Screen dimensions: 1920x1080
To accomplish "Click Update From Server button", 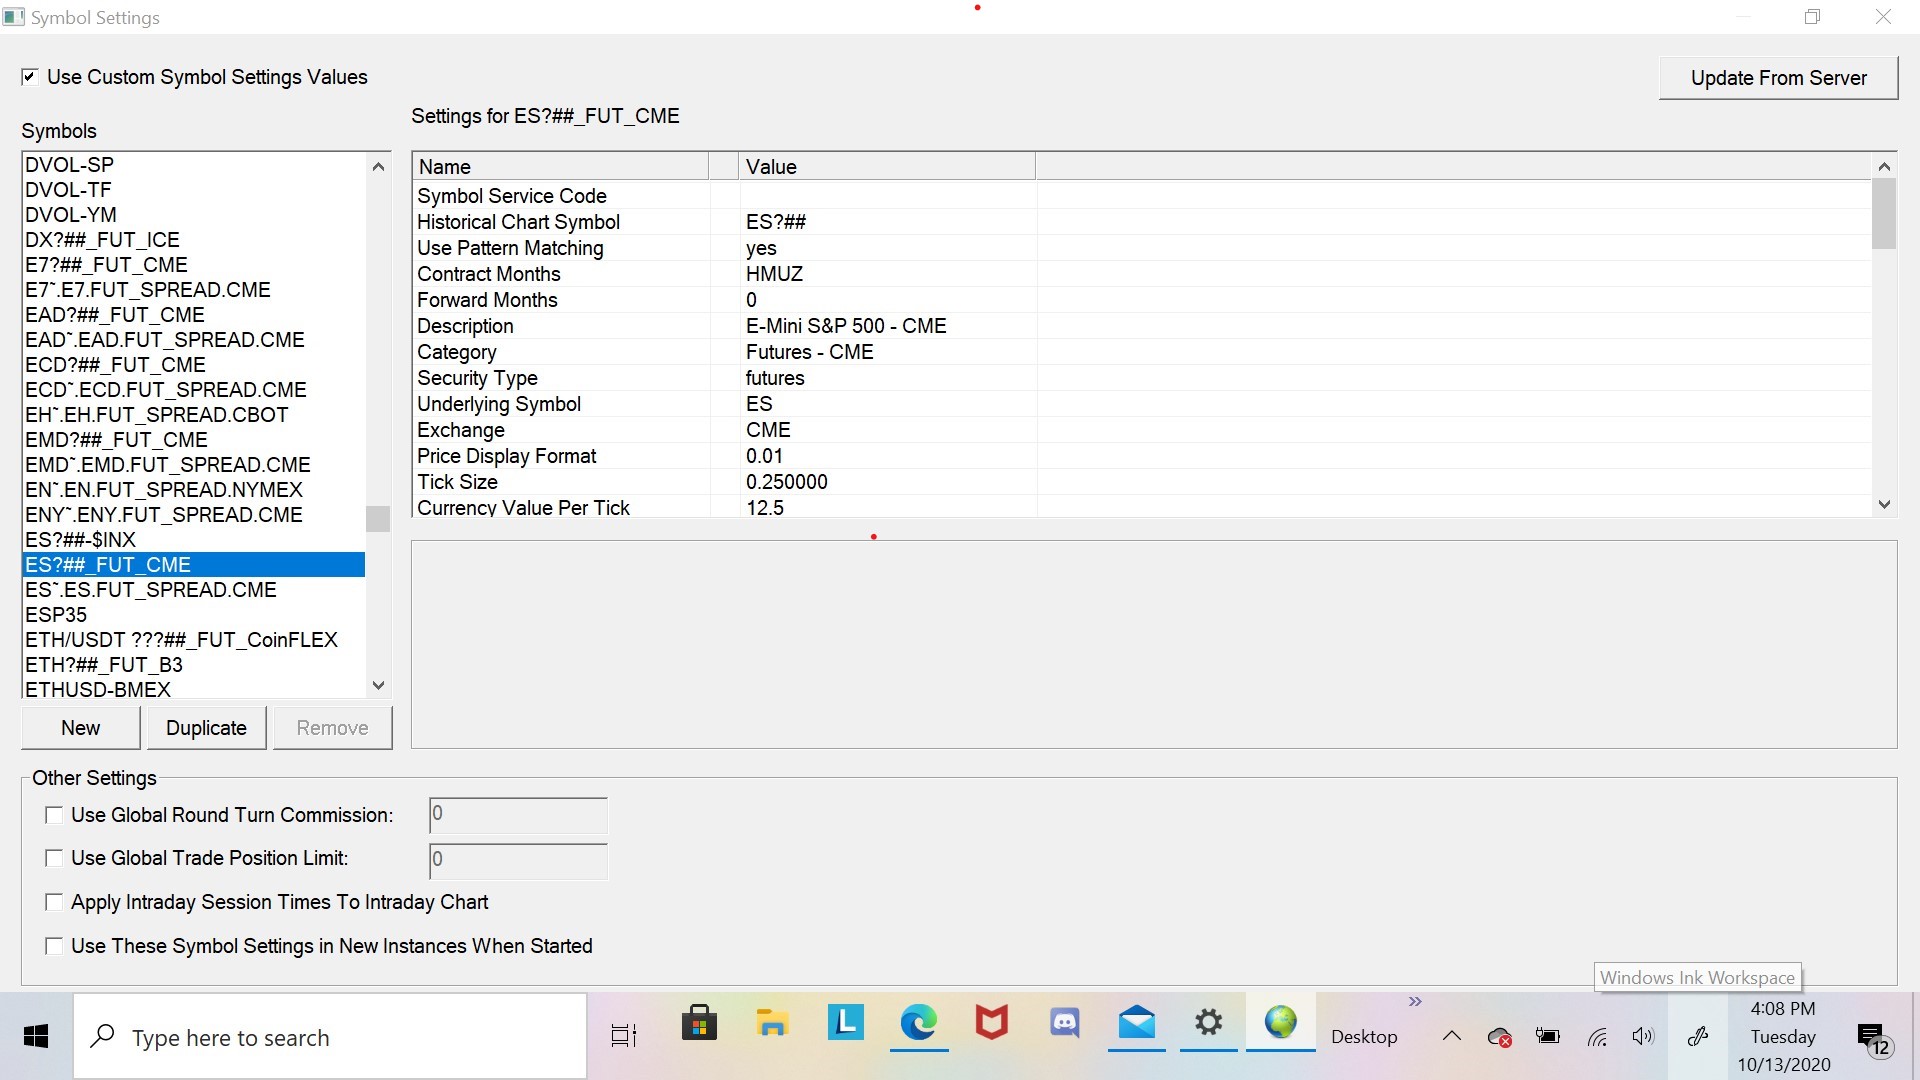I will coord(1778,78).
